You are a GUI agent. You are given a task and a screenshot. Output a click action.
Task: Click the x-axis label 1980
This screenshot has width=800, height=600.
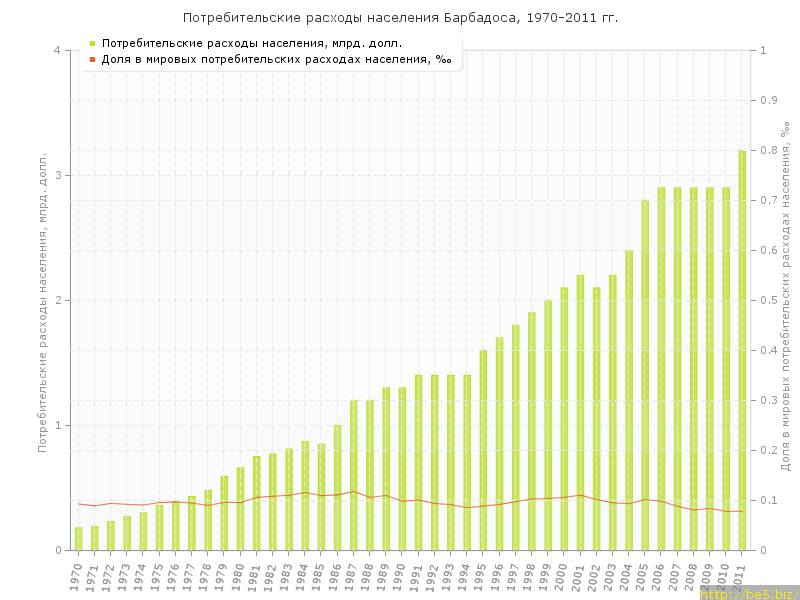[238, 577]
